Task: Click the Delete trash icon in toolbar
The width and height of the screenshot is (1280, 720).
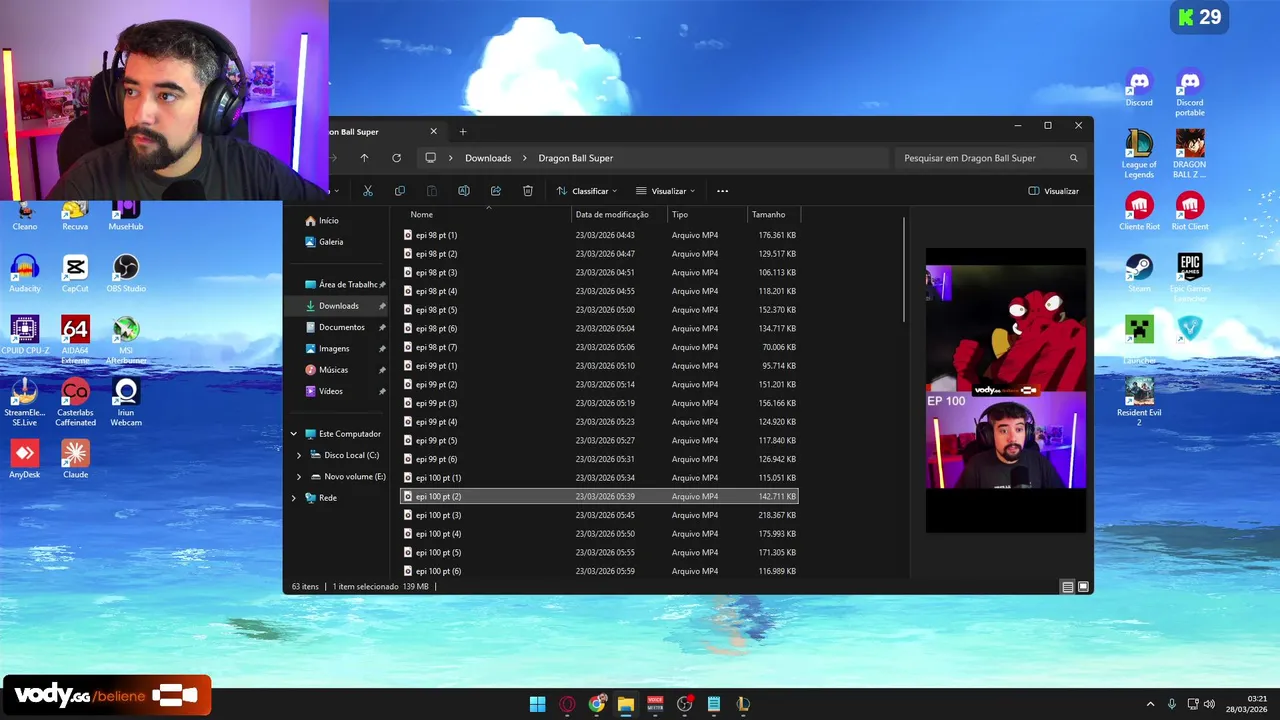Action: coord(528,191)
